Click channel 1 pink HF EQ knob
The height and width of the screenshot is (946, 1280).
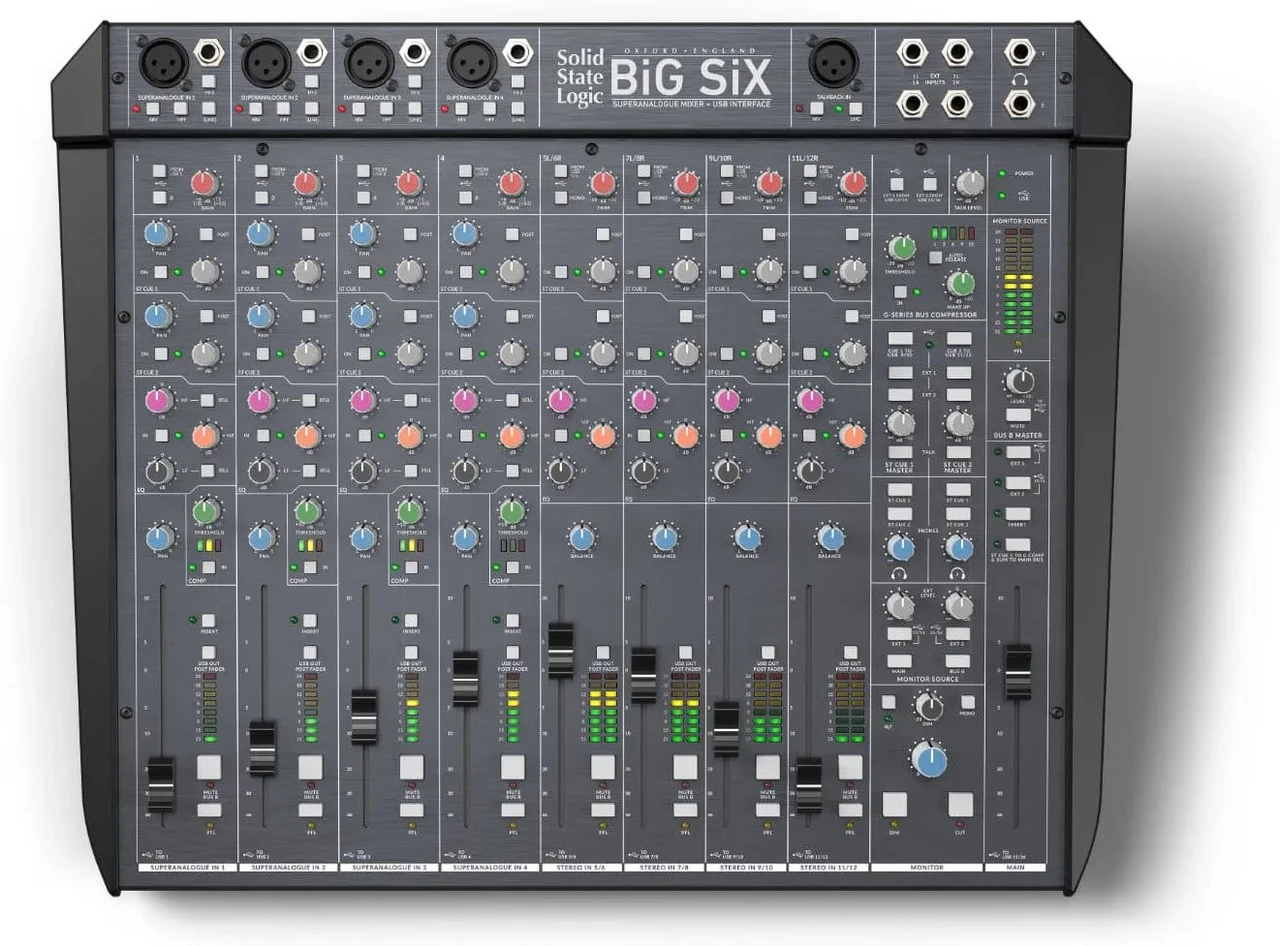coord(159,400)
